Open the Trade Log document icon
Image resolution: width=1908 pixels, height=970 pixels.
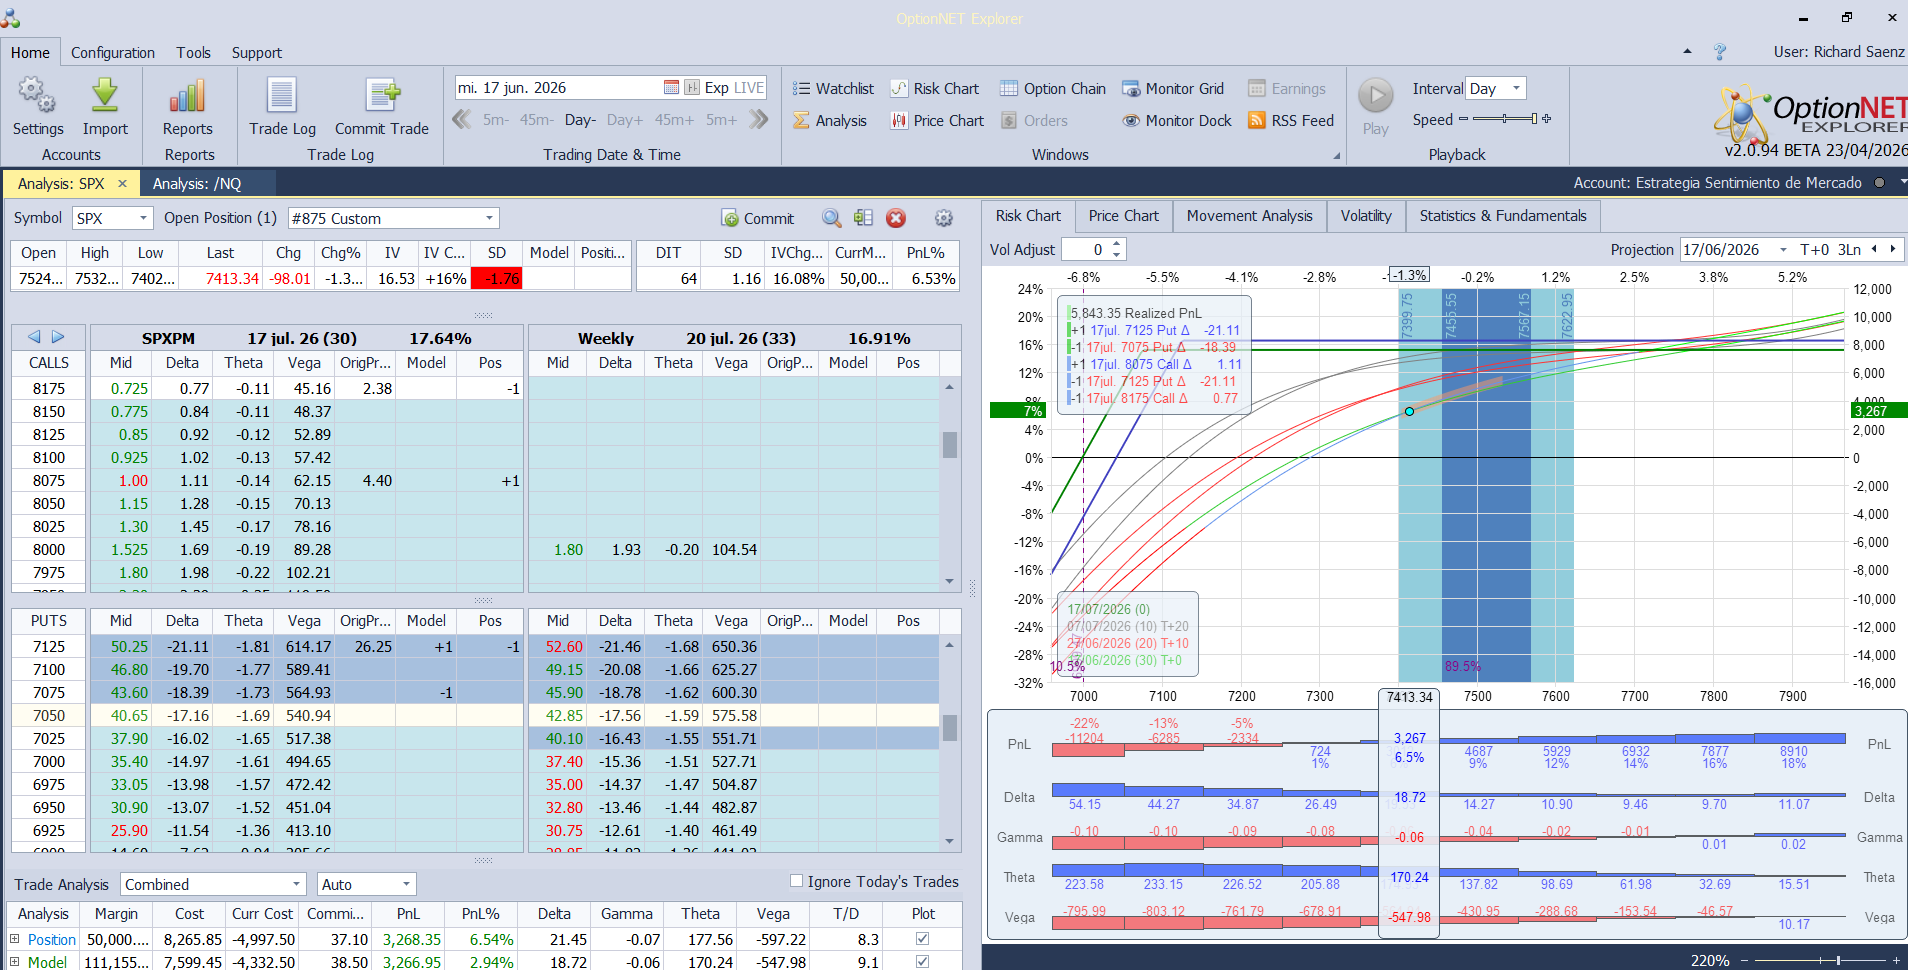(x=282, y=96)
